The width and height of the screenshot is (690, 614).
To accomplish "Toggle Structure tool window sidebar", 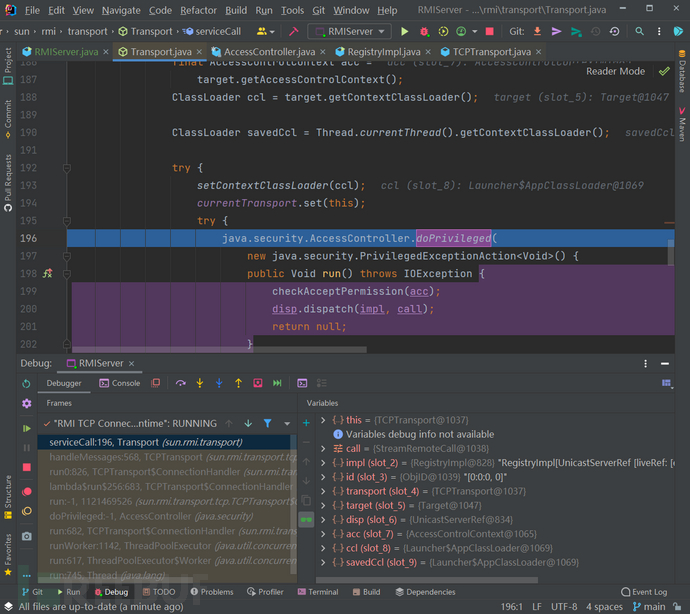I will tap(8, 497).
